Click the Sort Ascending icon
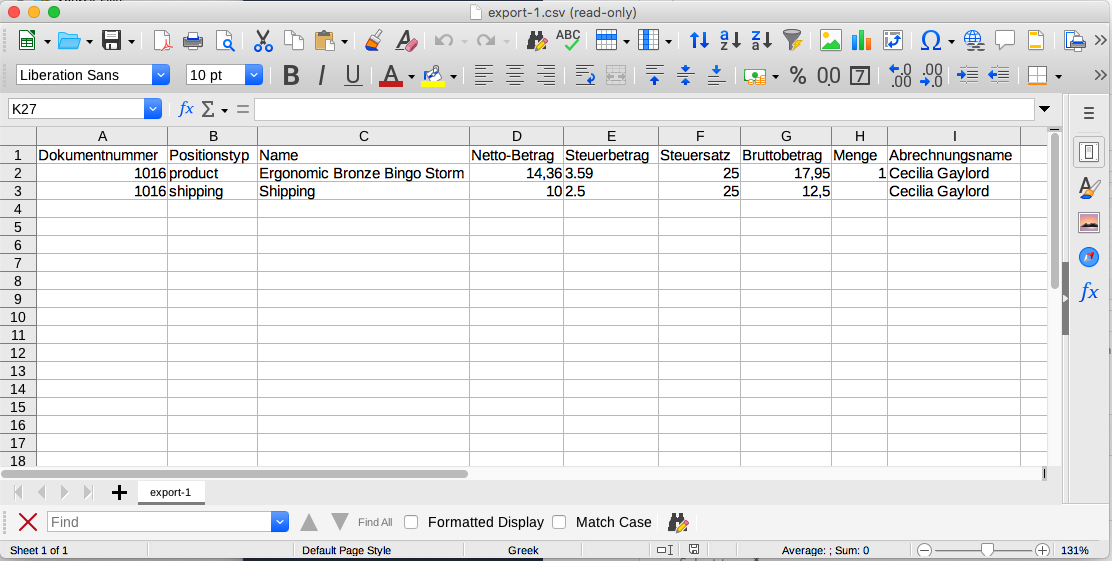Screen dimensions: 1112x561 pos(730,41)
